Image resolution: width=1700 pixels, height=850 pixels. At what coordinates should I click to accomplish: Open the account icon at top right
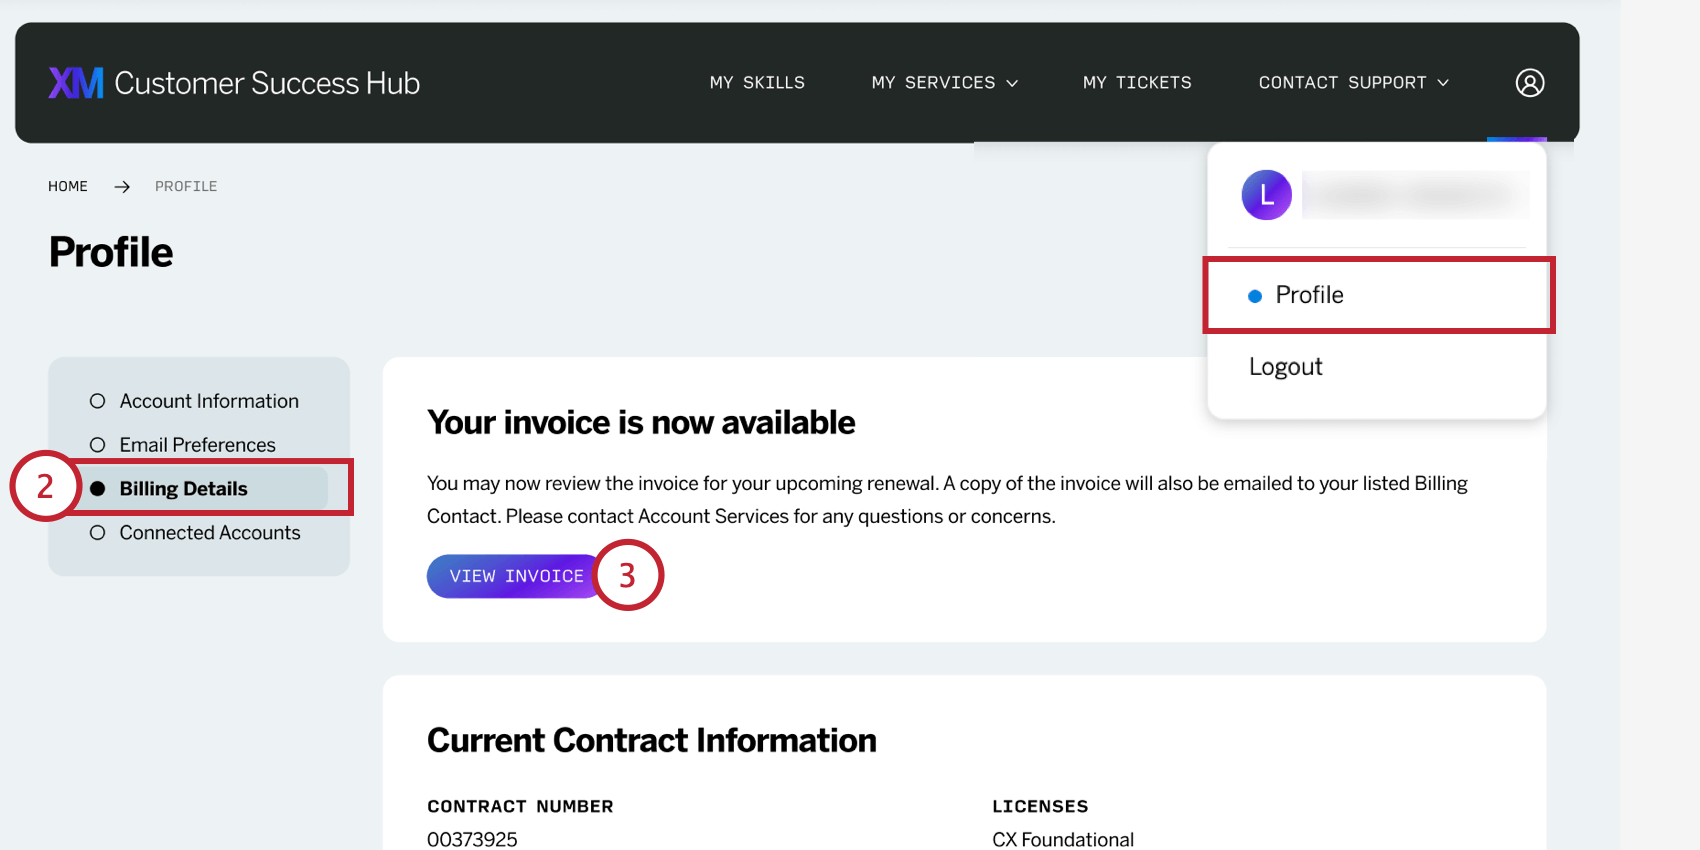[x=1528, y=83]
